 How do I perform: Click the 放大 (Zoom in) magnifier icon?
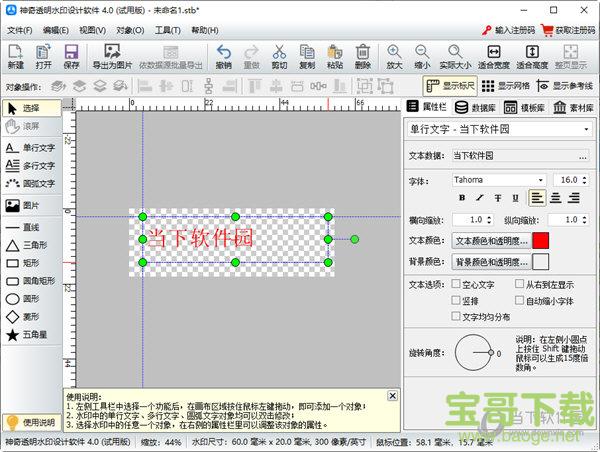[x=395, y=56]
